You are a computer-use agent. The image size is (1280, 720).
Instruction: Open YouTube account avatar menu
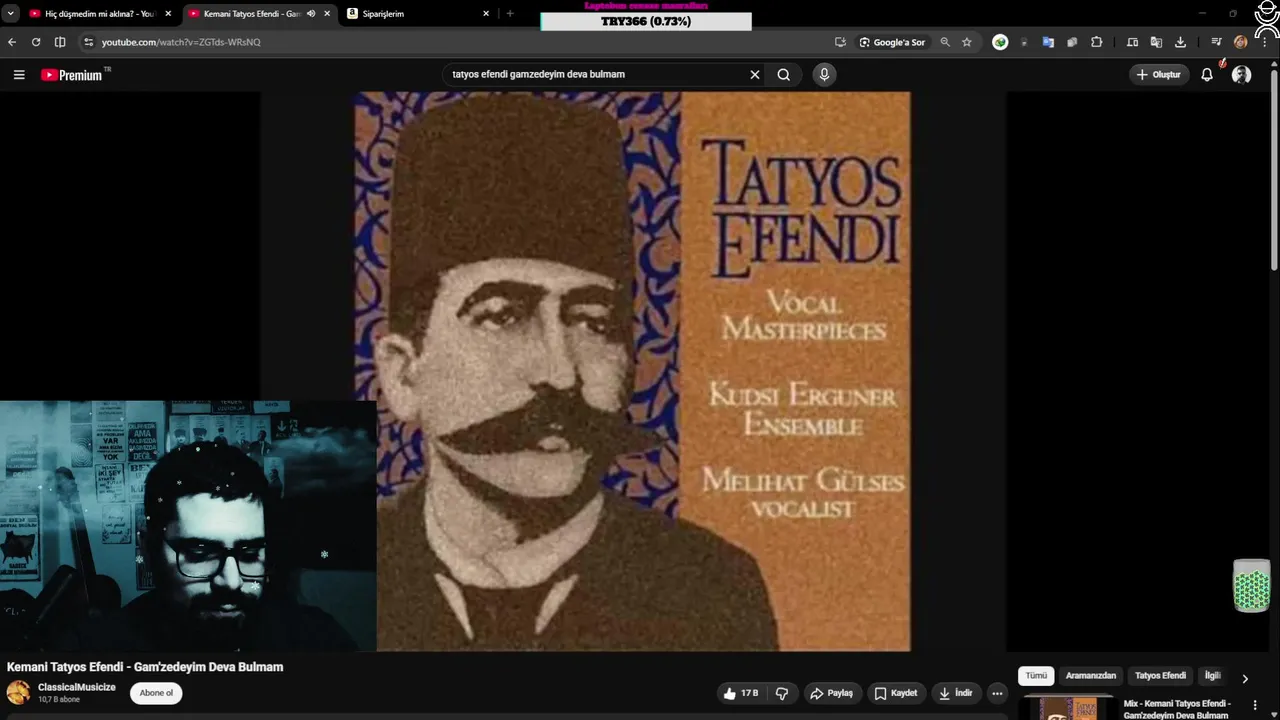click(1242, 75)
